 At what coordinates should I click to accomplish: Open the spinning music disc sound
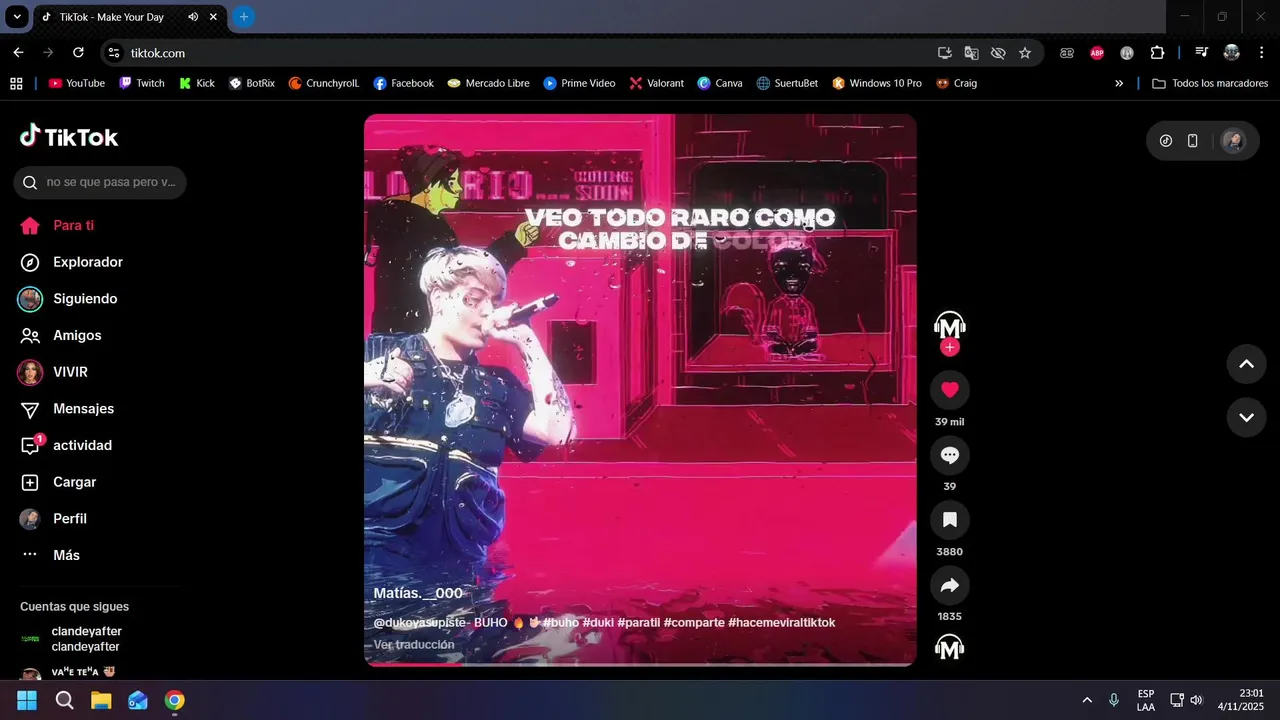pyautogui.click(x=950, y=648)
